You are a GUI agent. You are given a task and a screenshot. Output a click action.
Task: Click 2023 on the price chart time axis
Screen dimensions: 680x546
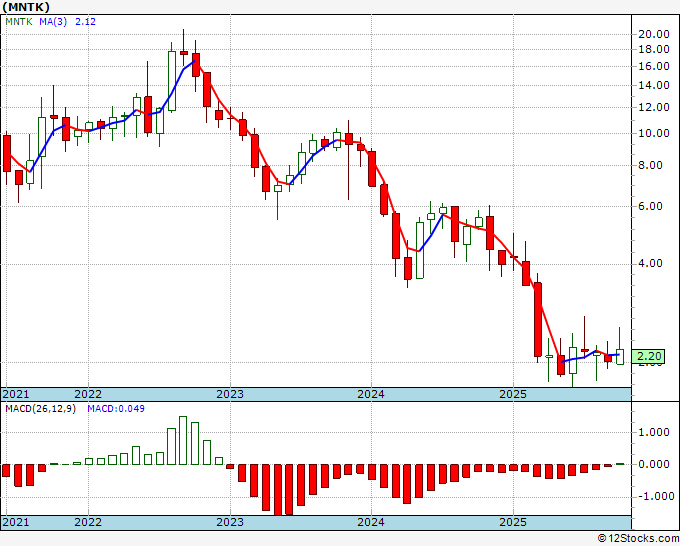(x=230, y=394)
